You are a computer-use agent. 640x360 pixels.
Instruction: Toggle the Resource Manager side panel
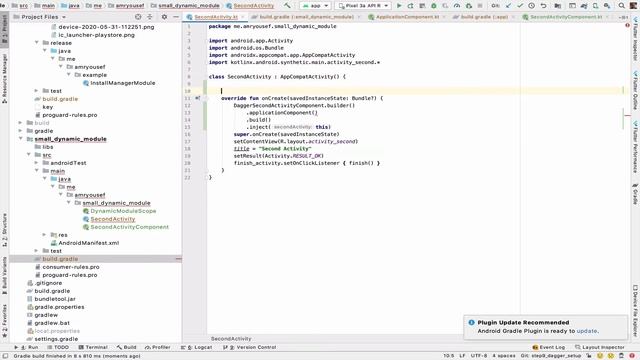tap(4, 78)
